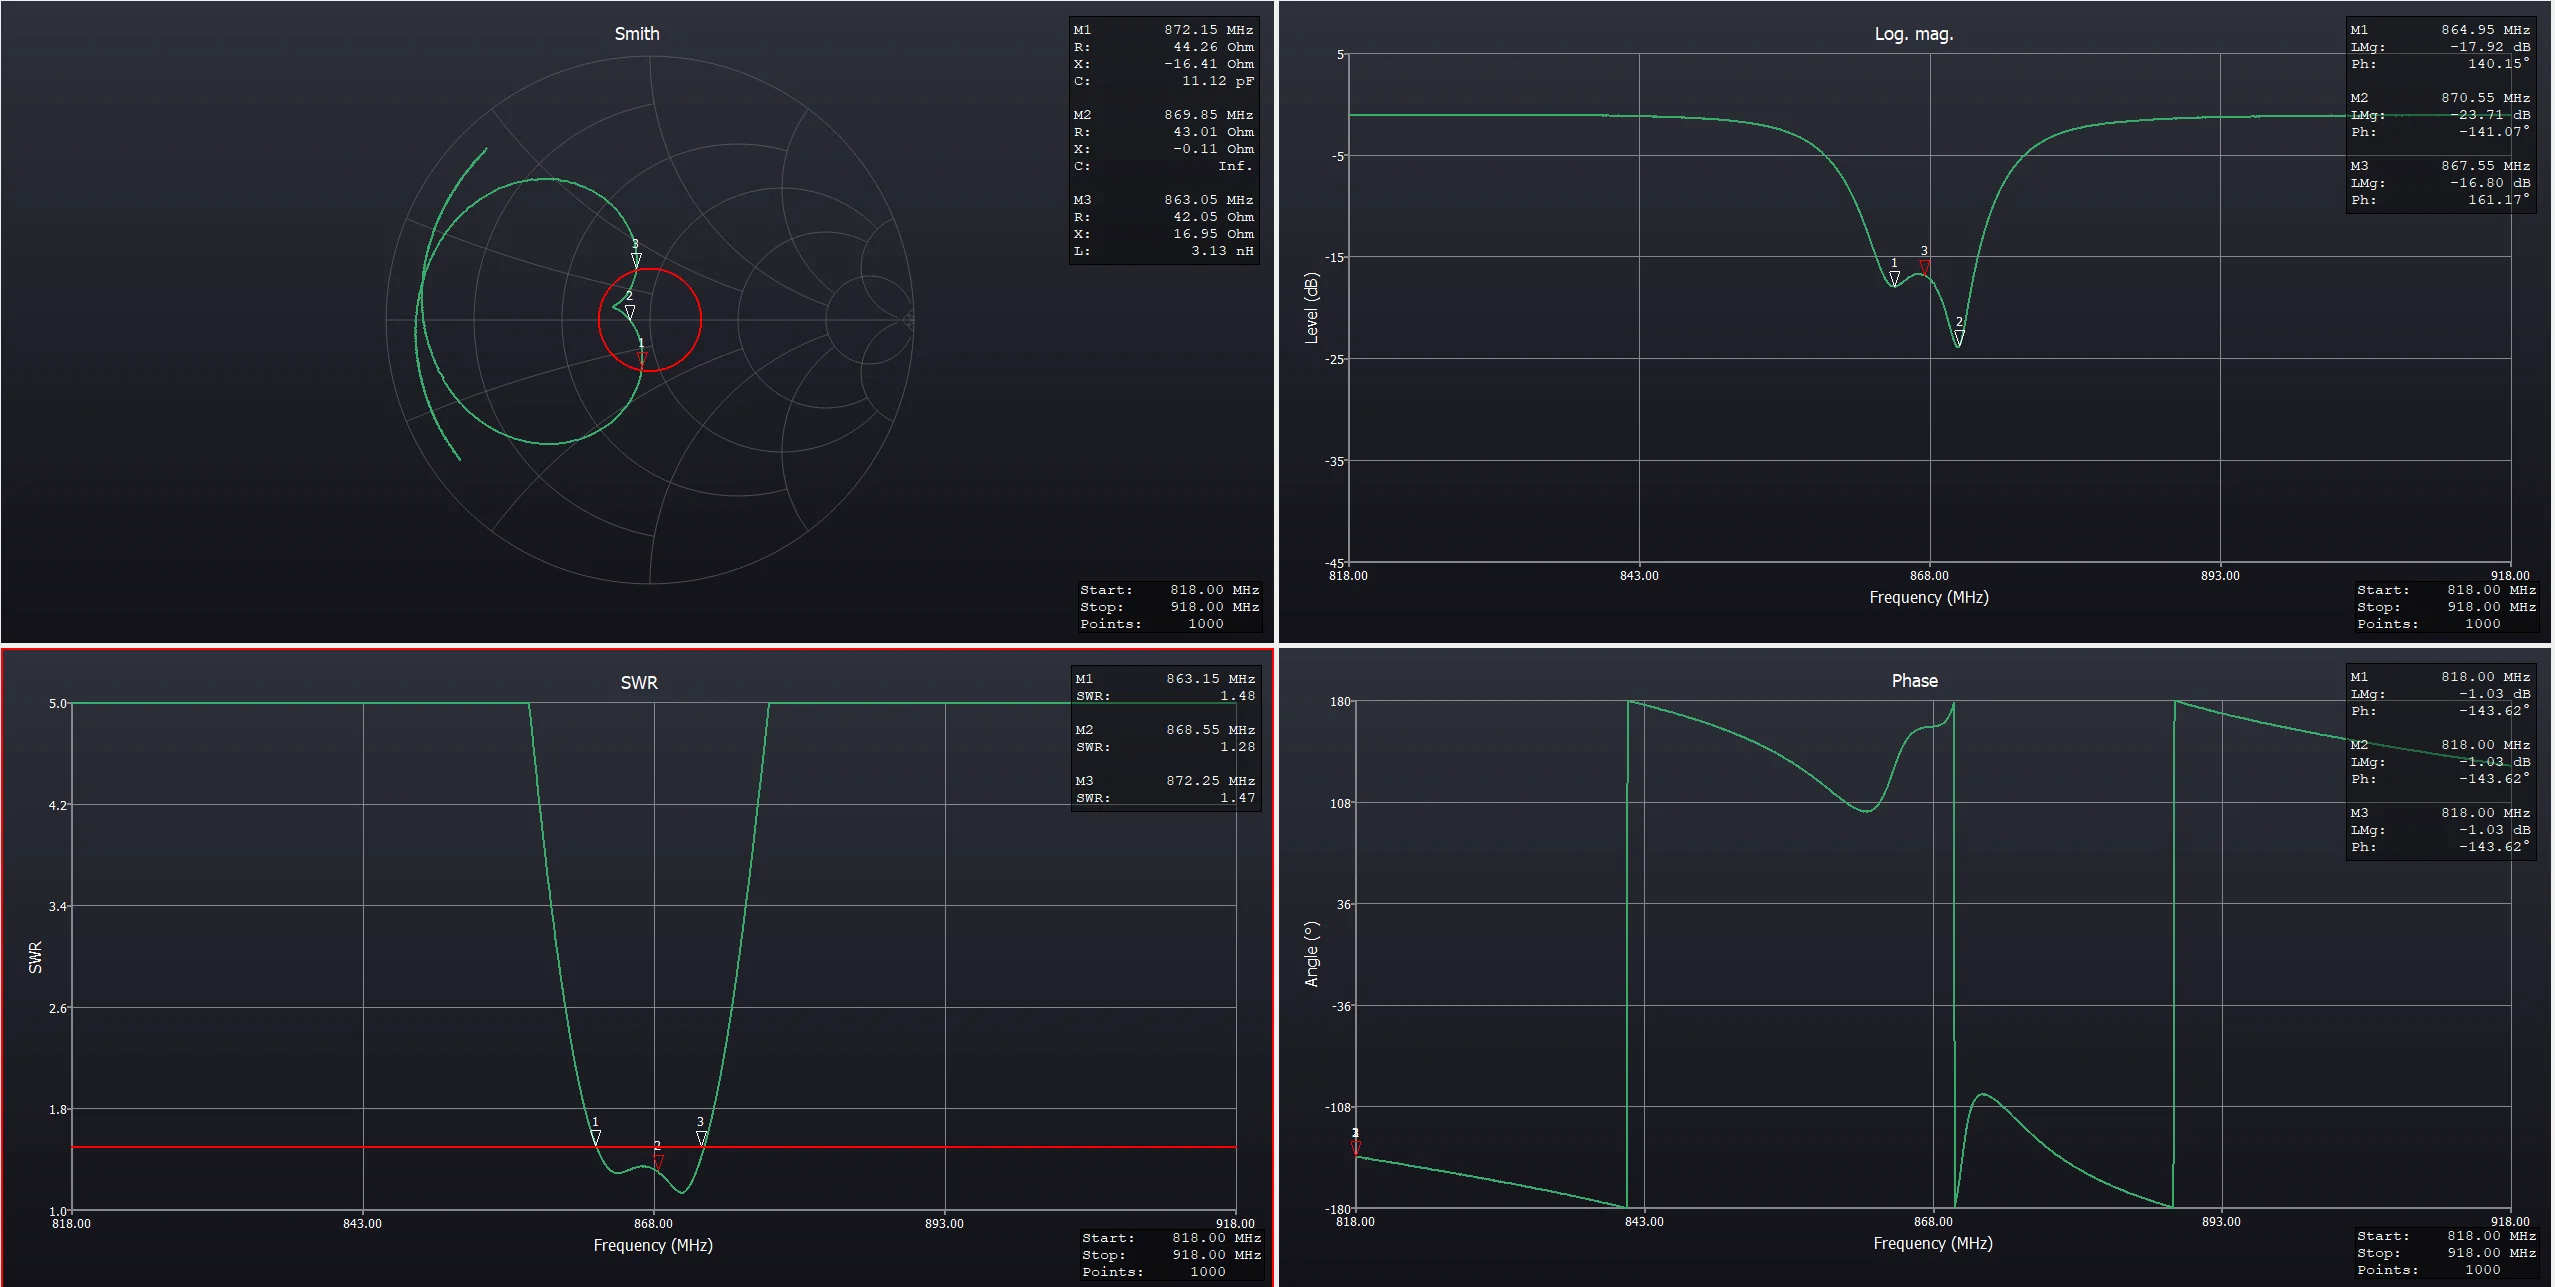Click the Smith chart title
The image size is (2555, 1287).
pyautogui.click(x=637, y=34)
